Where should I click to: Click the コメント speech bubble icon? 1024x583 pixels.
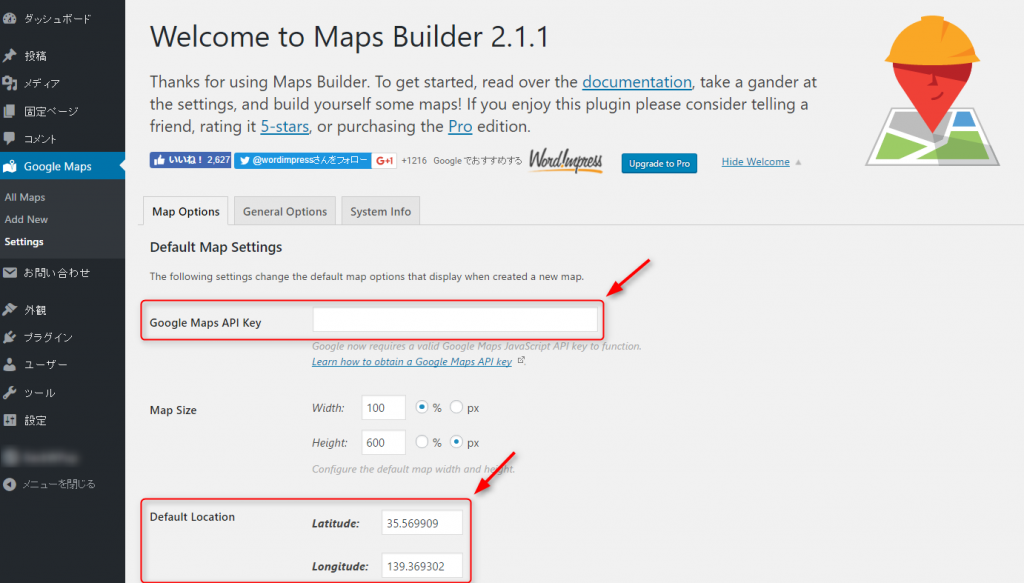coord(9,138)
